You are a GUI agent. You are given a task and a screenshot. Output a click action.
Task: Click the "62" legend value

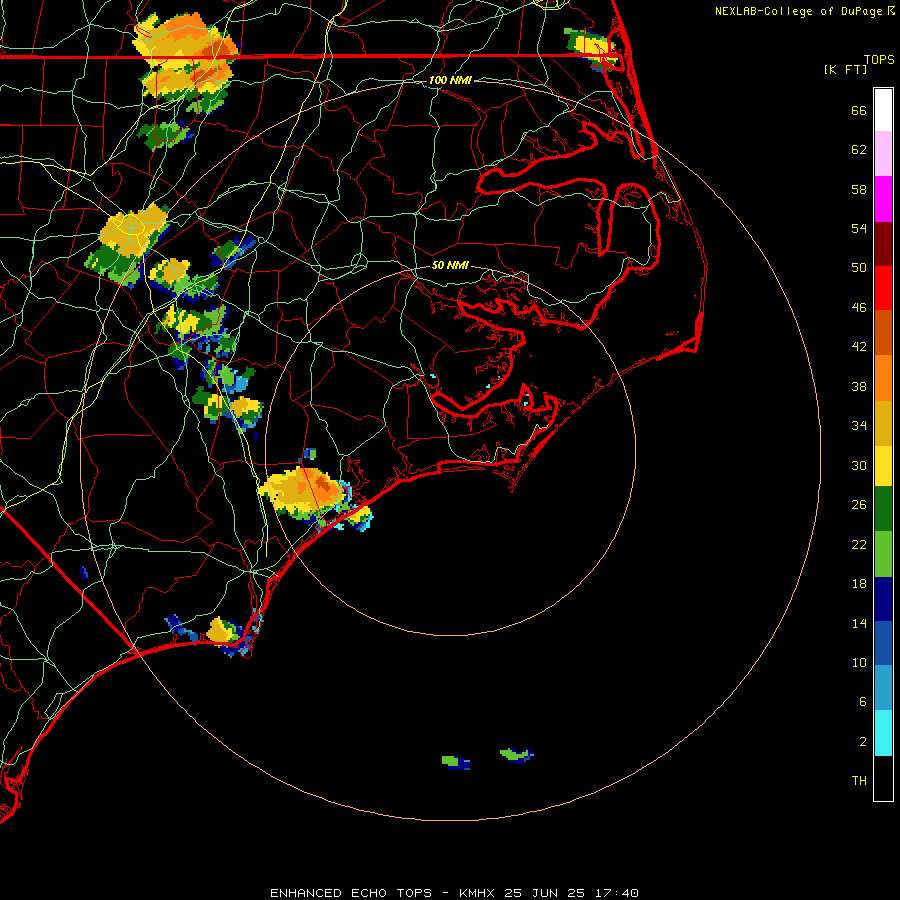click(859, 150)
